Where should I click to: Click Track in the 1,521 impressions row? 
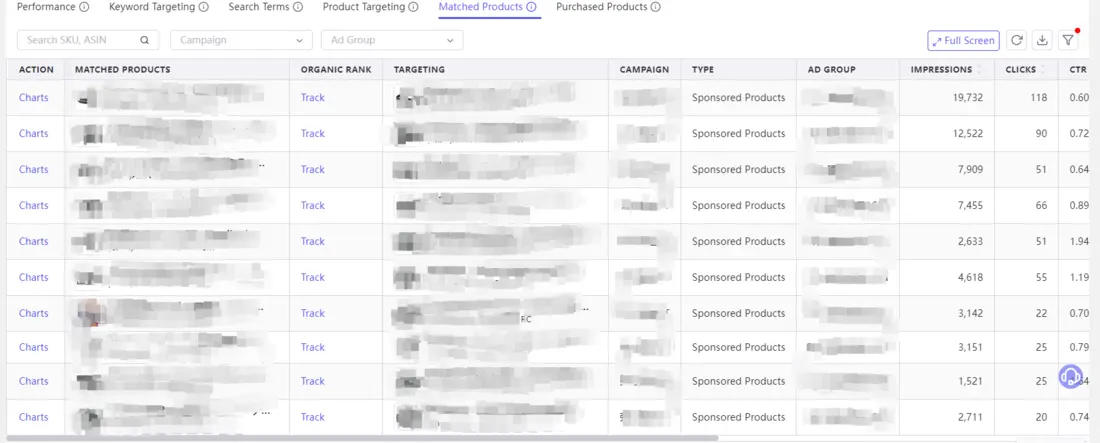coord(313,381)
